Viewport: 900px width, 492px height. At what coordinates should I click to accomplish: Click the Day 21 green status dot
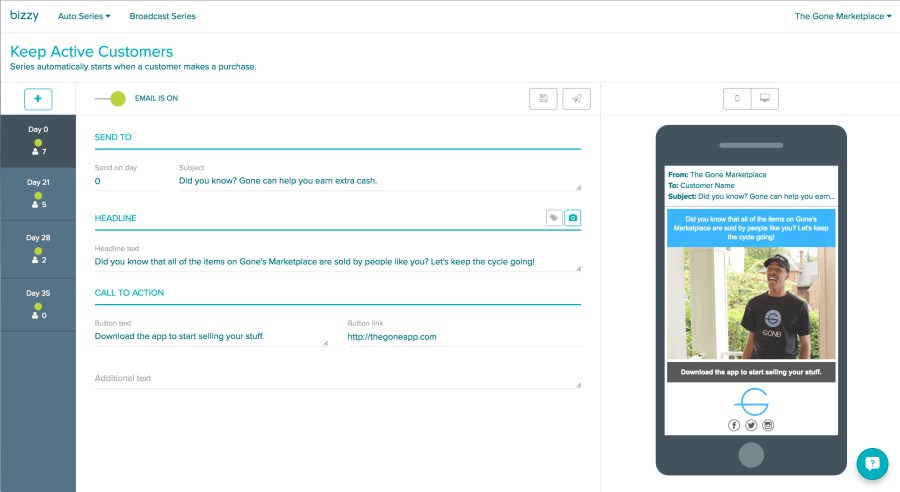pyautogui.click(x=38, y=195)
